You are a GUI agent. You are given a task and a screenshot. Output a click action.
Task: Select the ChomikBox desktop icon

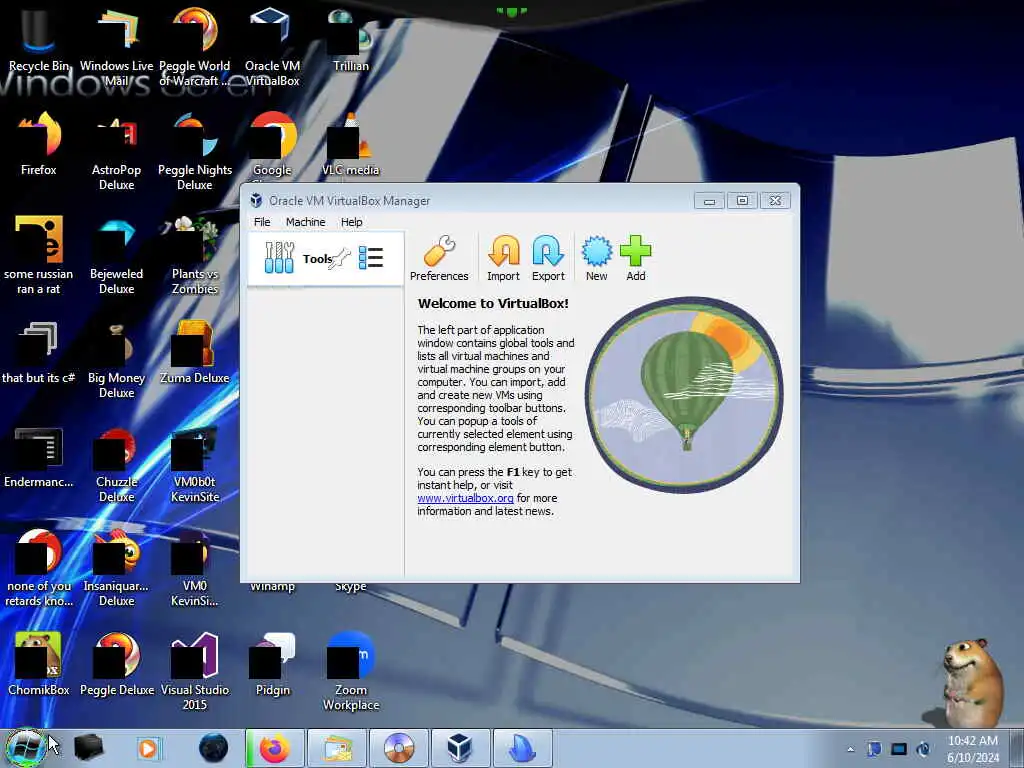click(39, 664)
